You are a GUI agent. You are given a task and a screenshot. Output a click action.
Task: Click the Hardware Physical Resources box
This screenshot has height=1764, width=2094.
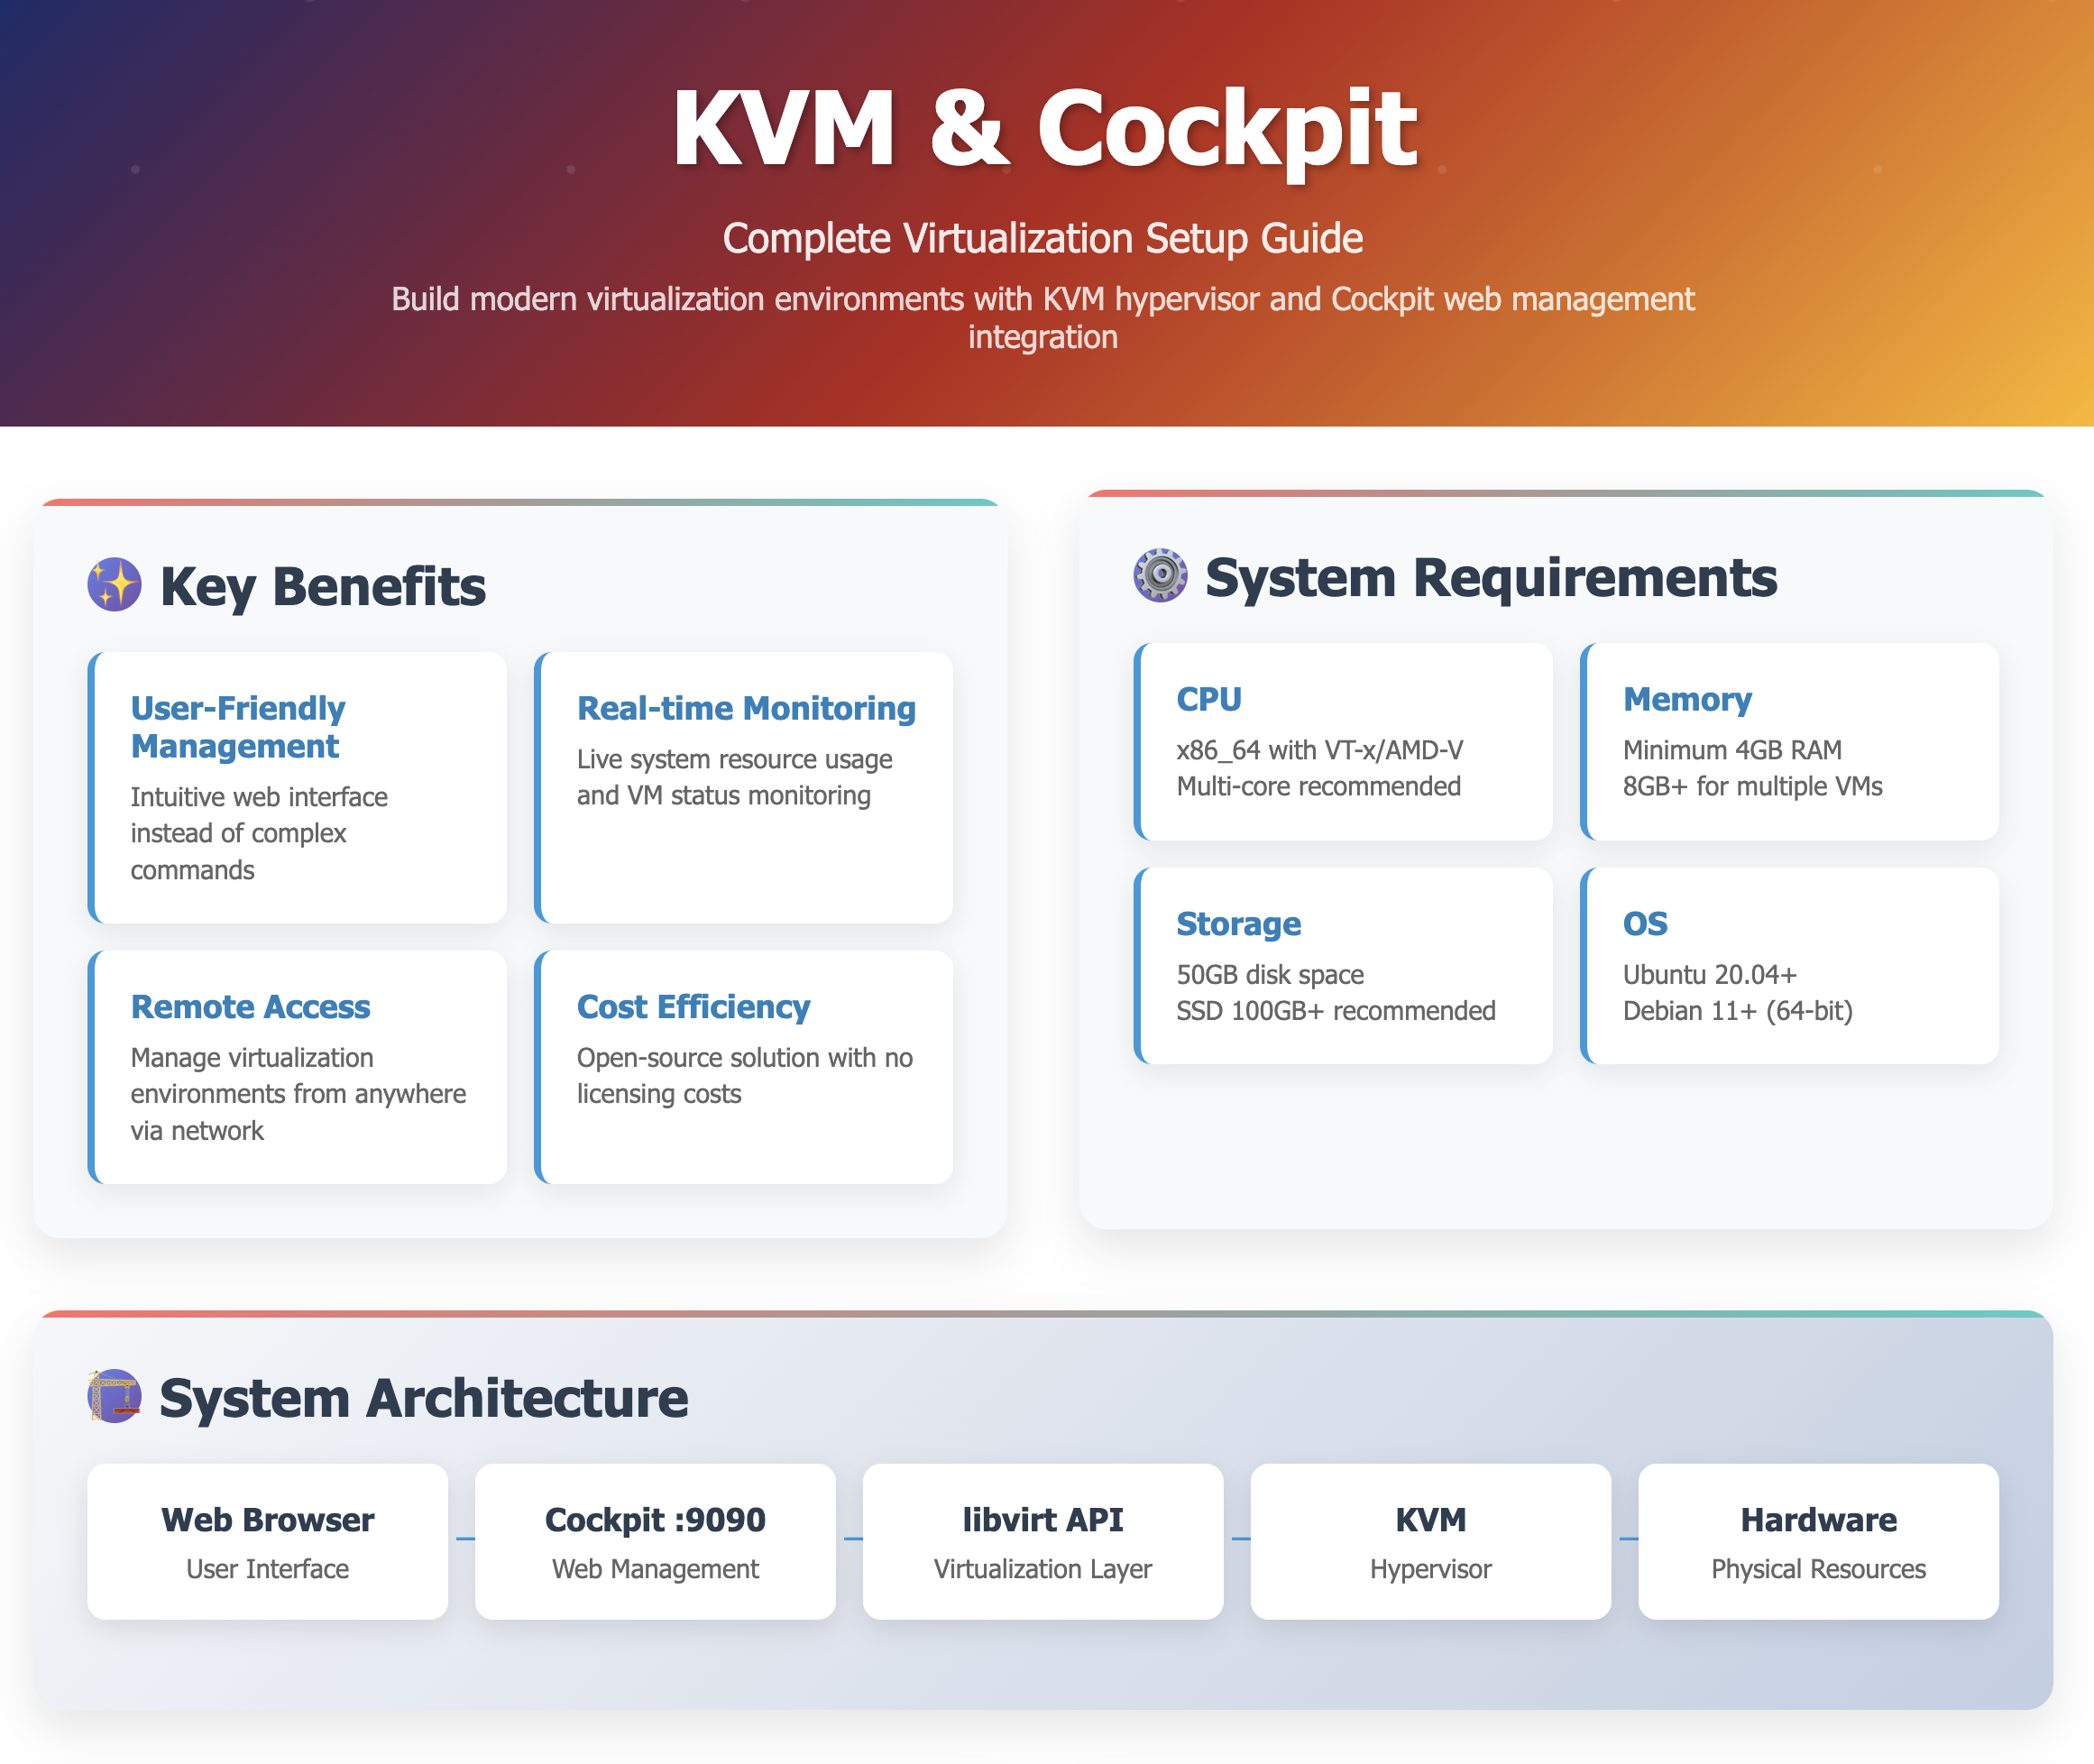[1818, 1541]
